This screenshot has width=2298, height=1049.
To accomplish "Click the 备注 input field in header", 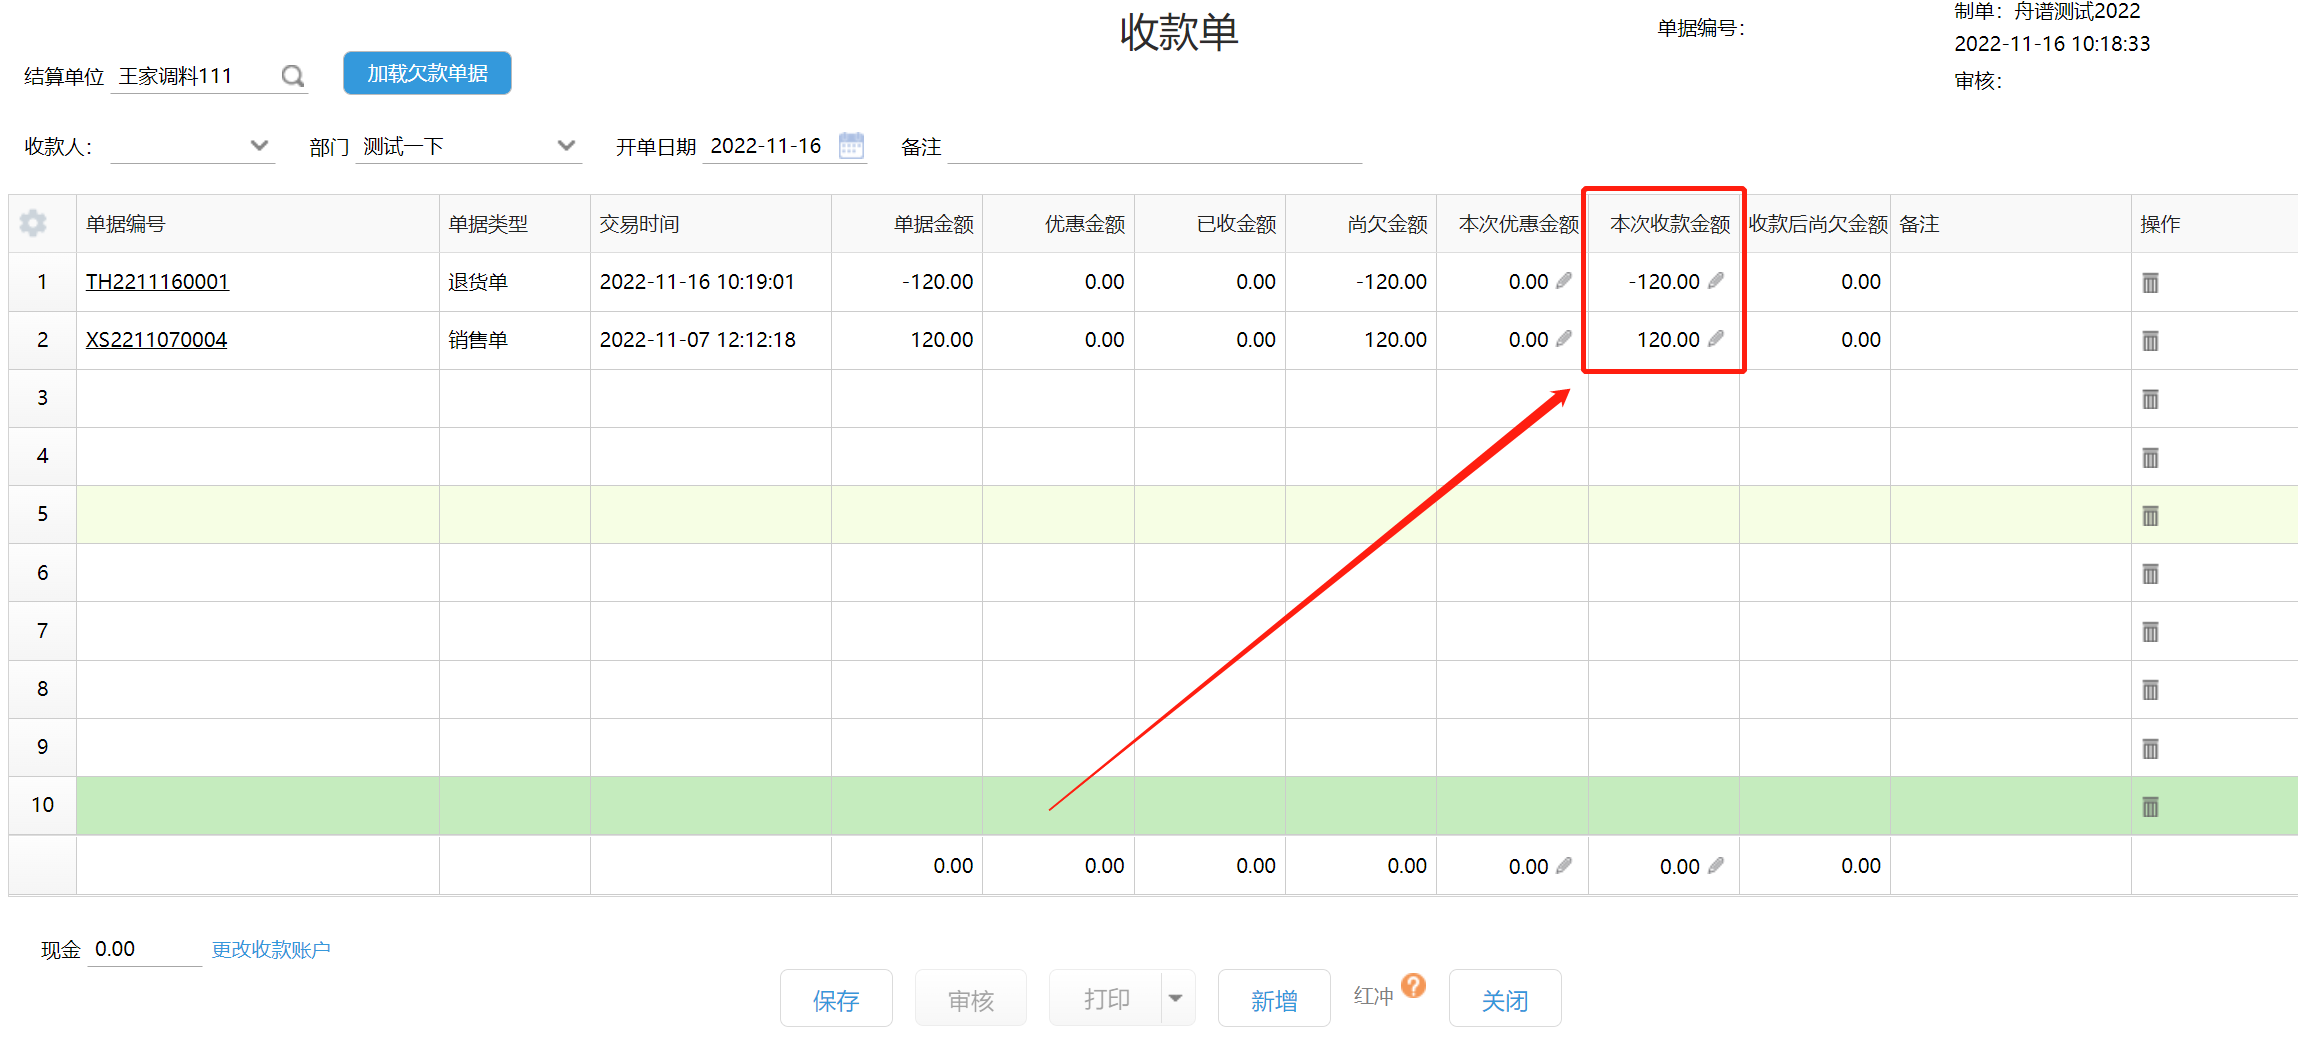I will (x=1155, y=147).
